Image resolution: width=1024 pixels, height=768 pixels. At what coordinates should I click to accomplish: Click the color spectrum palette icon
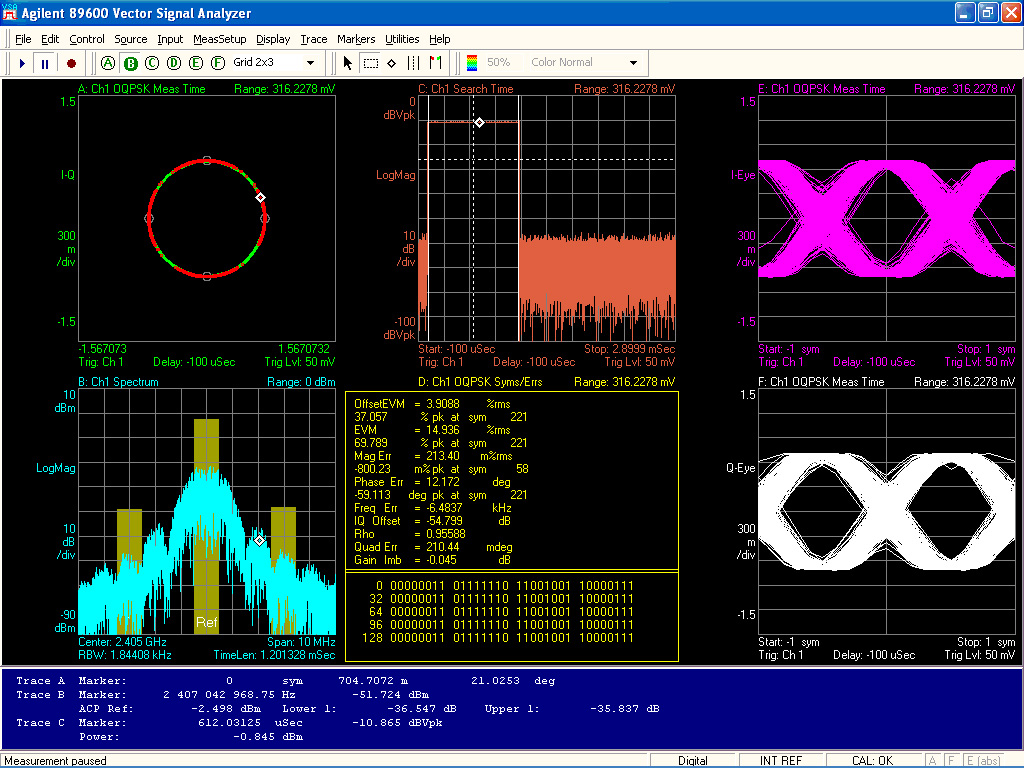(472, 63)
